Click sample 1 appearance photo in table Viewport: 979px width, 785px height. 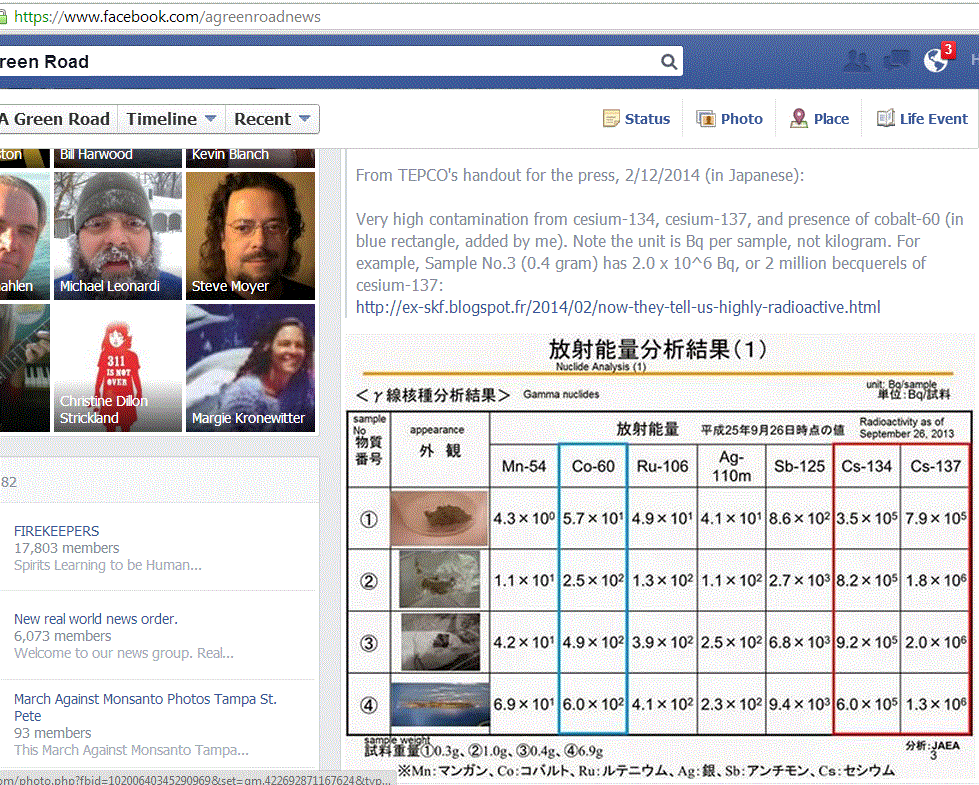click(x=439, y=518)
